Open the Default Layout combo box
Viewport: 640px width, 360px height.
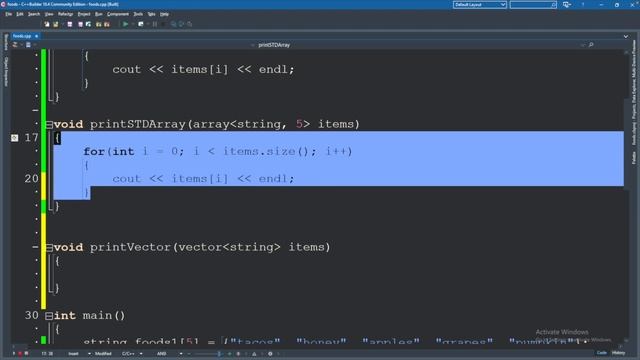point(480,5)
